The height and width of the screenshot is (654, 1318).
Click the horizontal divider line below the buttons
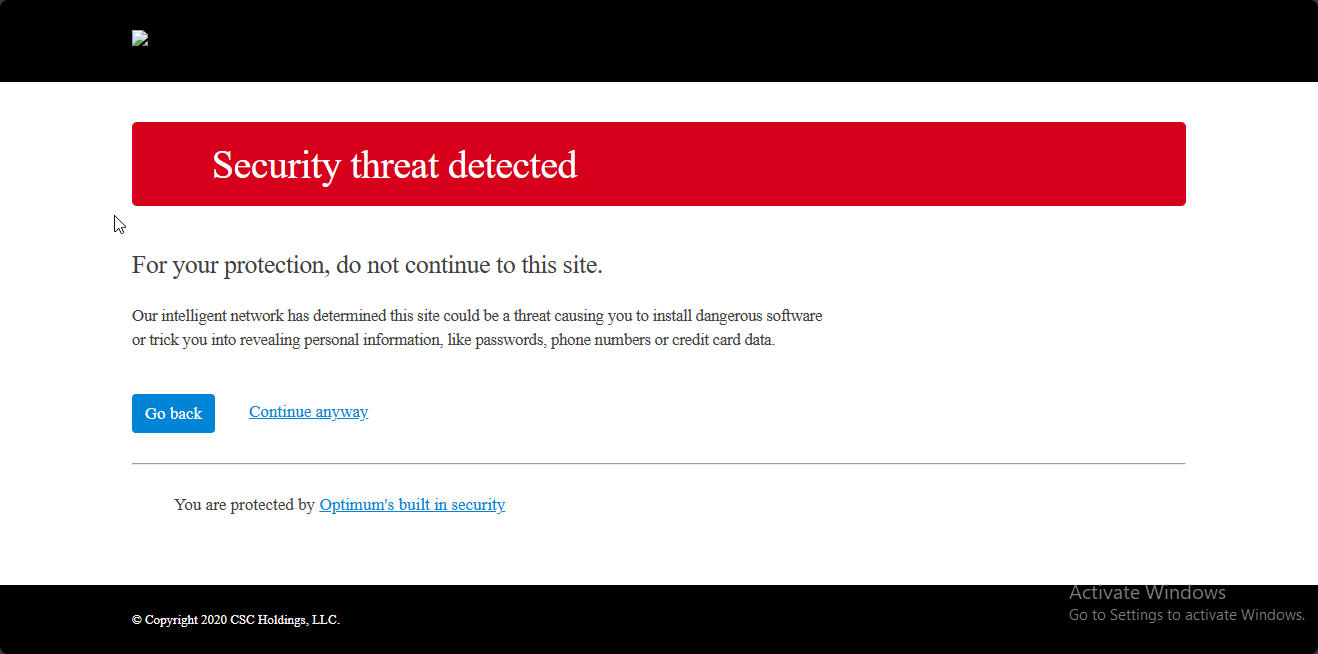[x=658, y=464]
